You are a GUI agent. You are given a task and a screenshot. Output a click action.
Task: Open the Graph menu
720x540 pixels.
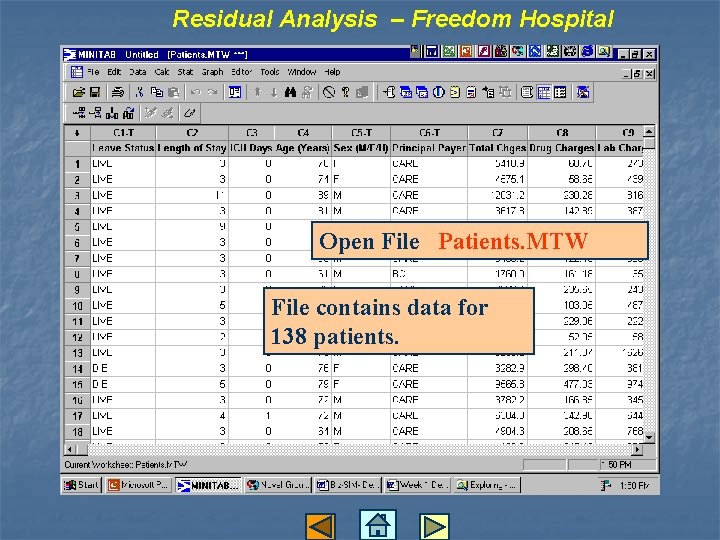point(212,72)
